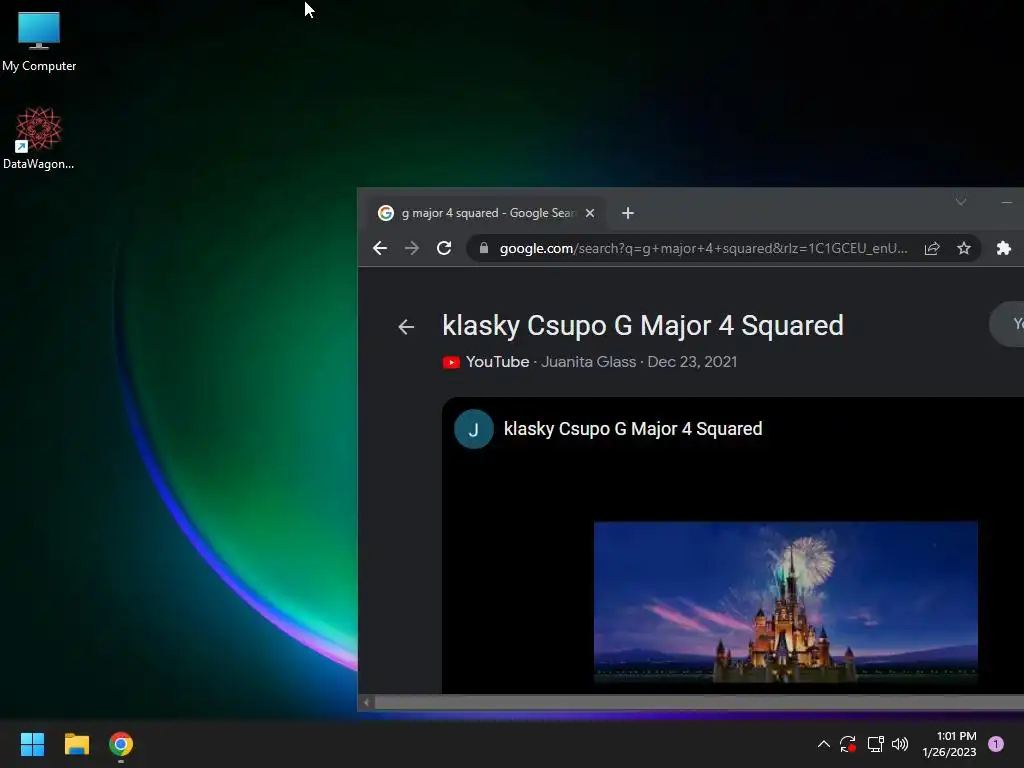This screenshot has width=1024, height=768.
Task: Open the sync status tray icon
Action: pos(848,744)
